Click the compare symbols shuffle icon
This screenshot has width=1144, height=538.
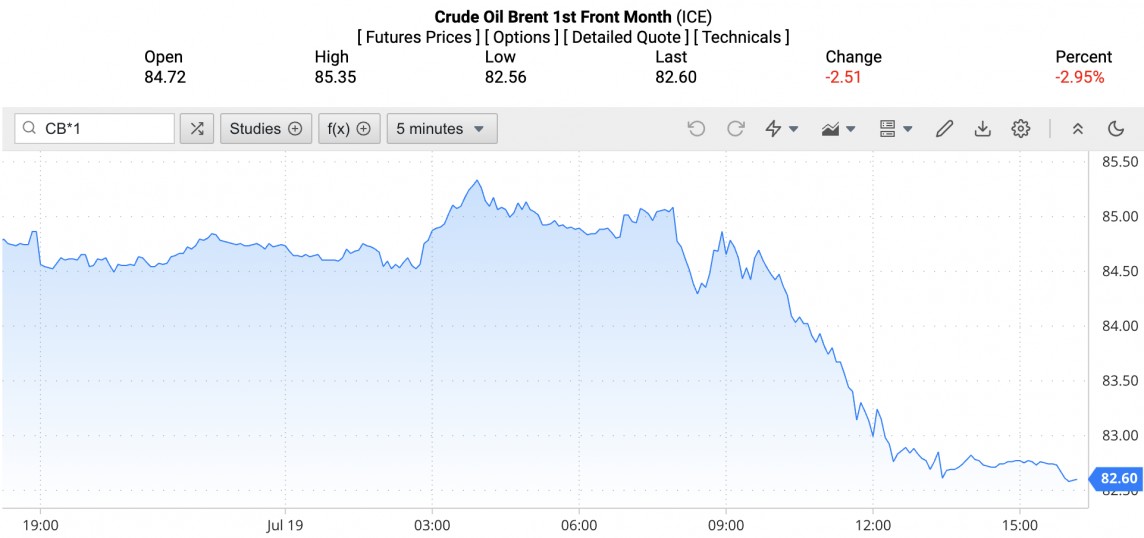click(x=197, y=129)
